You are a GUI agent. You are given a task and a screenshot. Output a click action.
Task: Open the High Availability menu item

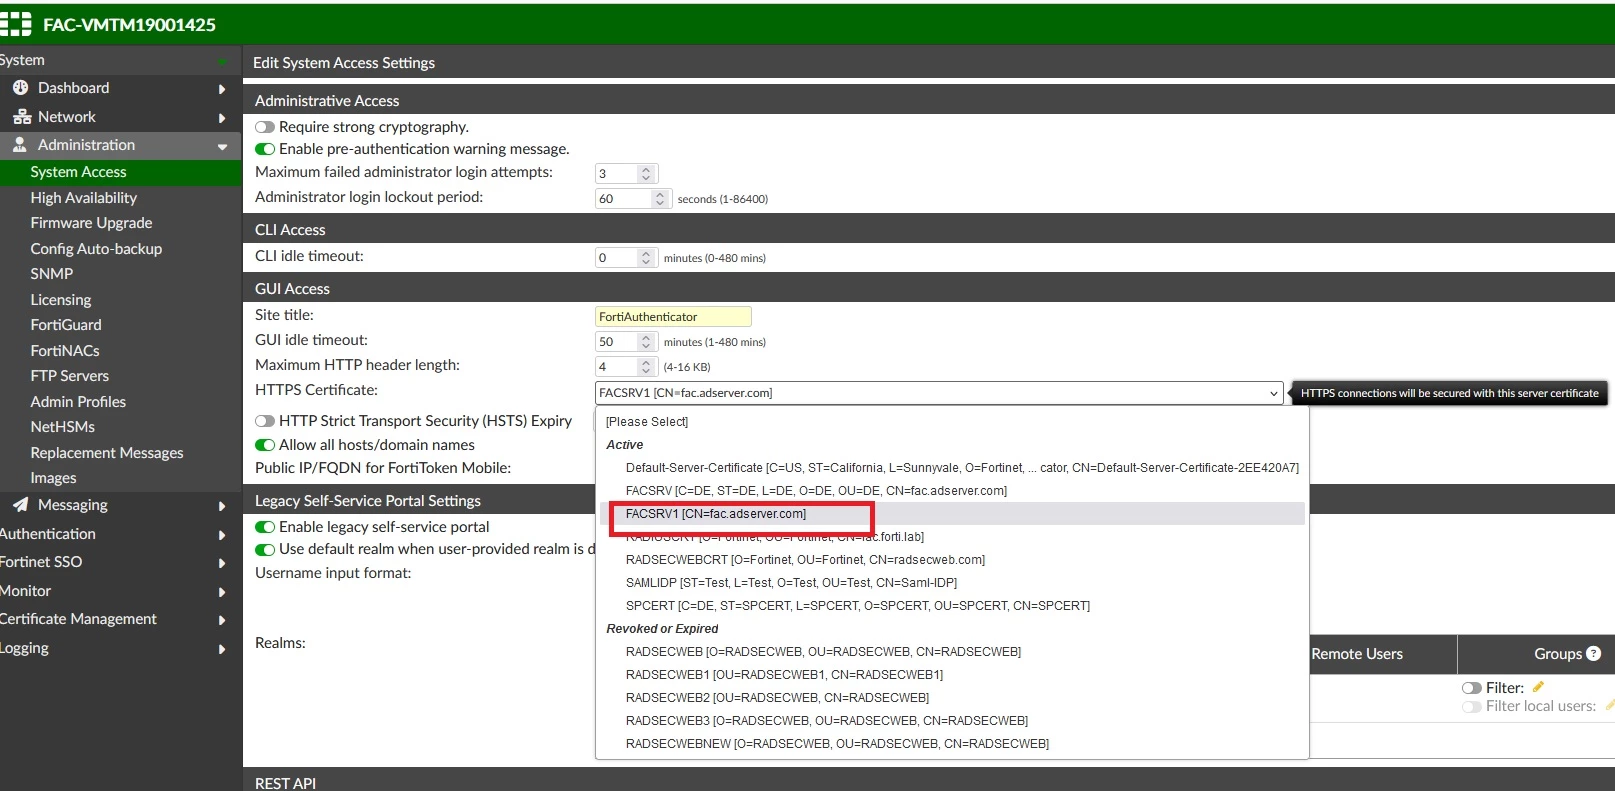(84, 198)
